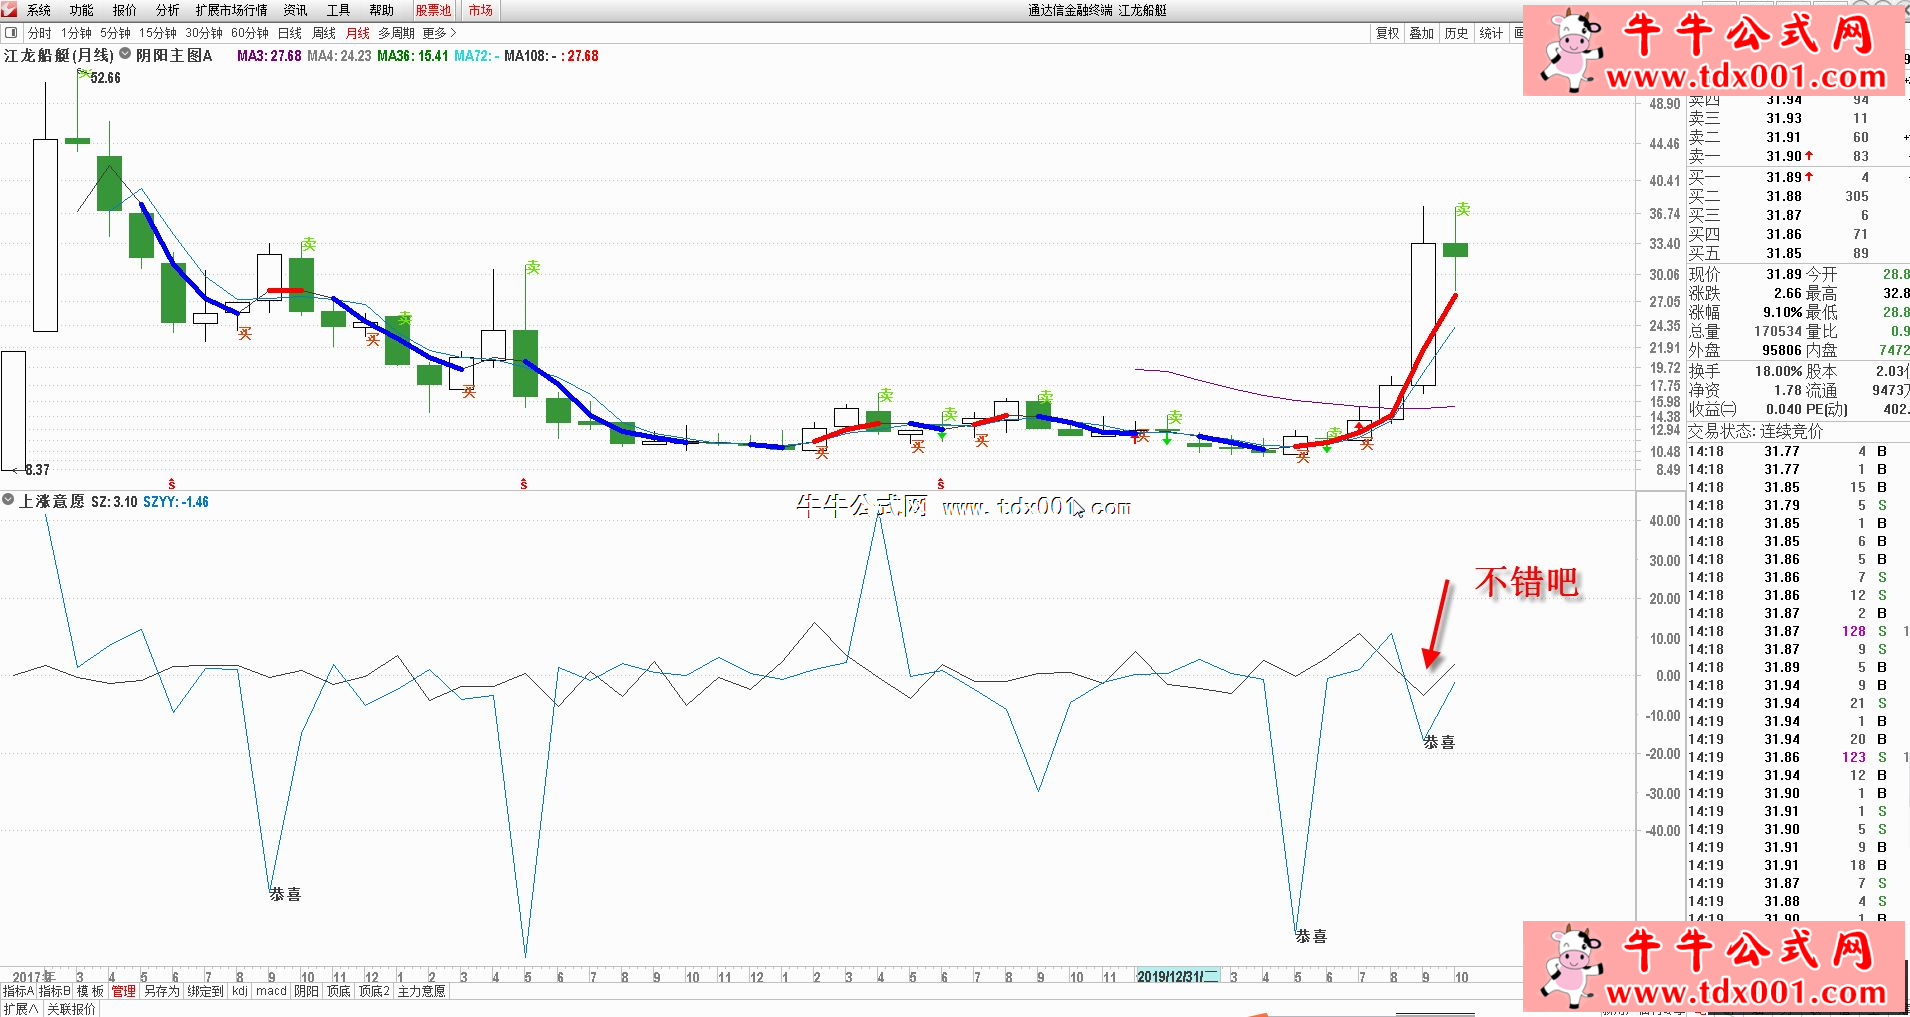Switch to the 主力意愿 indicator
The width and height of the screenshot is (1910, 1017).
421,991
